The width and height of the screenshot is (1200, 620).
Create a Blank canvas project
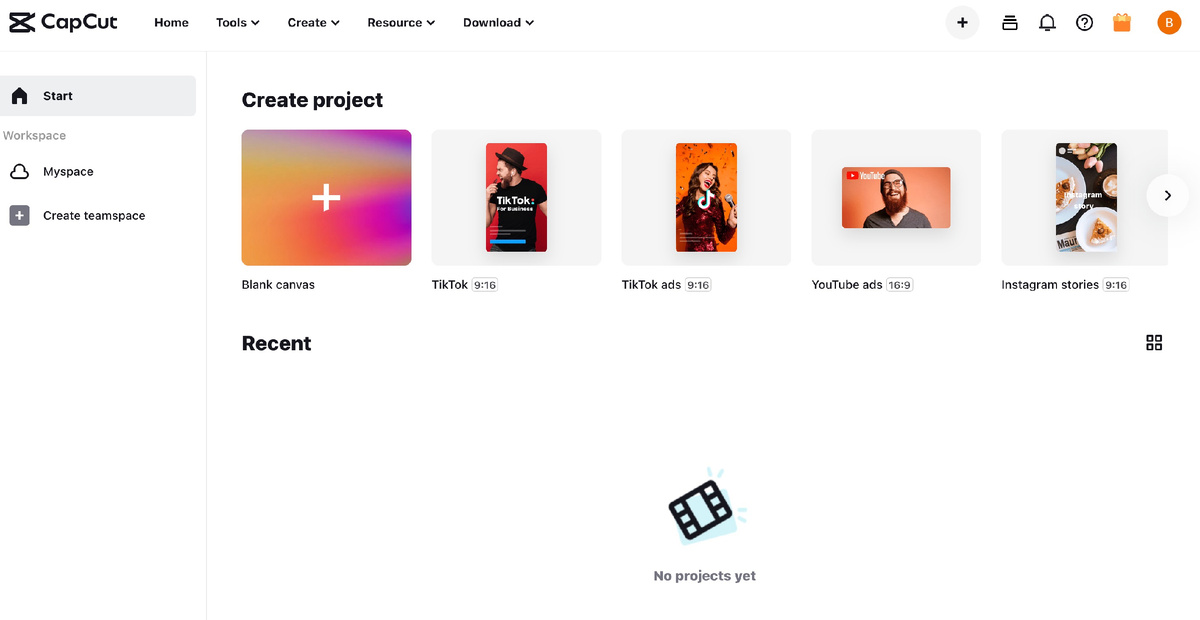pyautogui.click(x=326, y=197)
